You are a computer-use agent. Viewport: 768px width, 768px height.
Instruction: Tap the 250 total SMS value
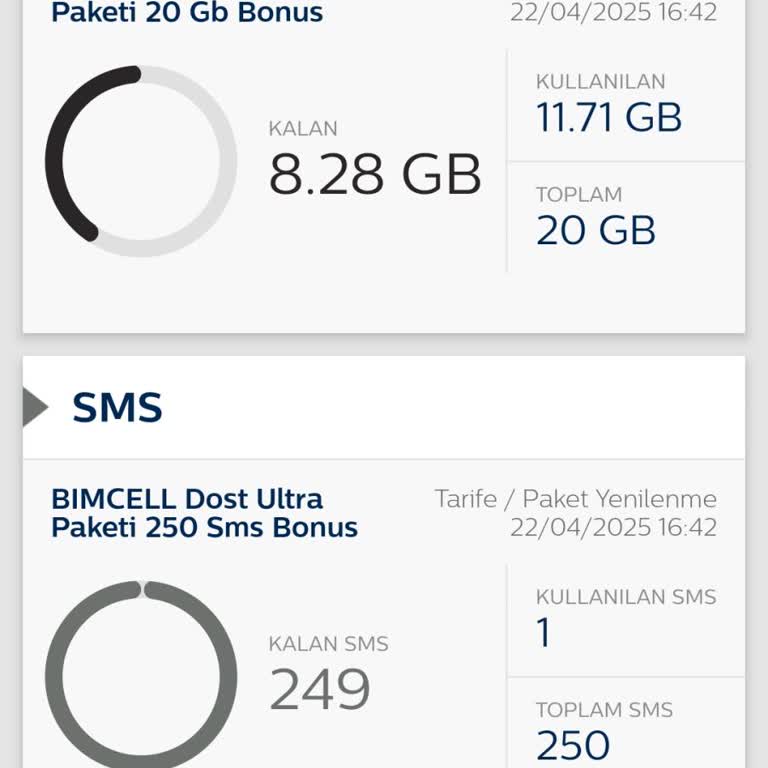573,745
